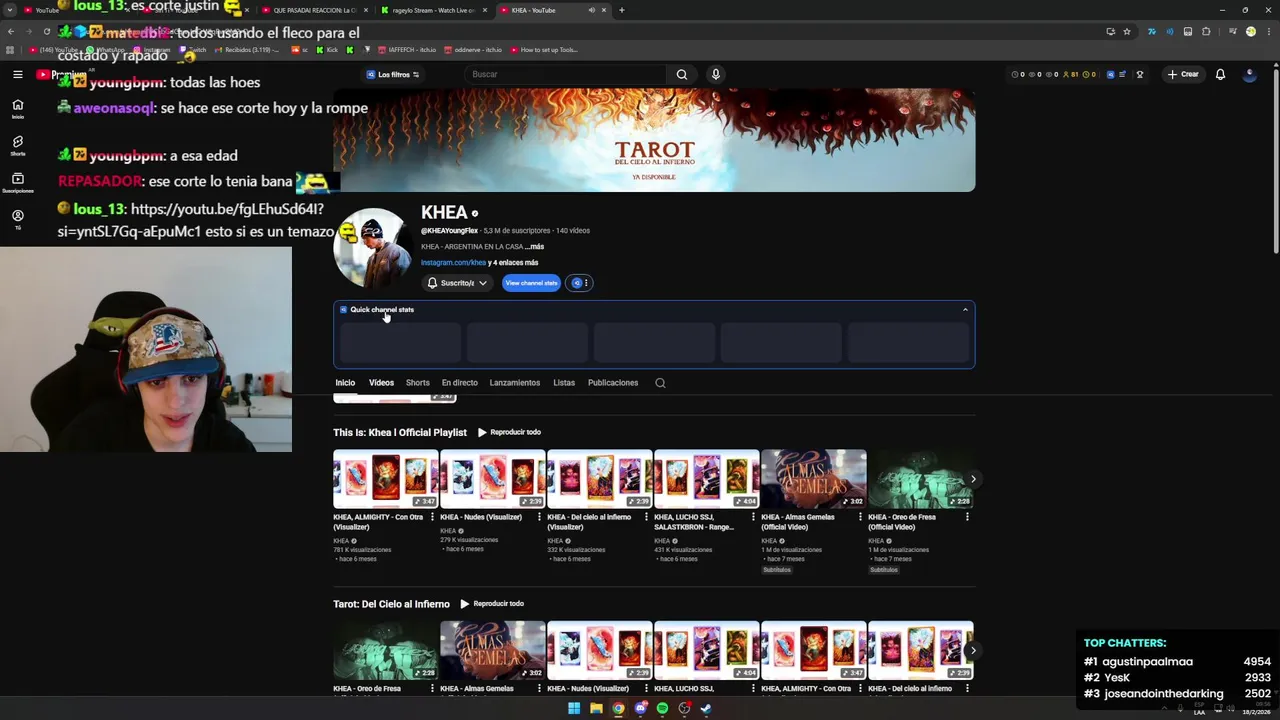Search within the KHEA channel tabs
1280x720 pixels.
tap(660, 383)
